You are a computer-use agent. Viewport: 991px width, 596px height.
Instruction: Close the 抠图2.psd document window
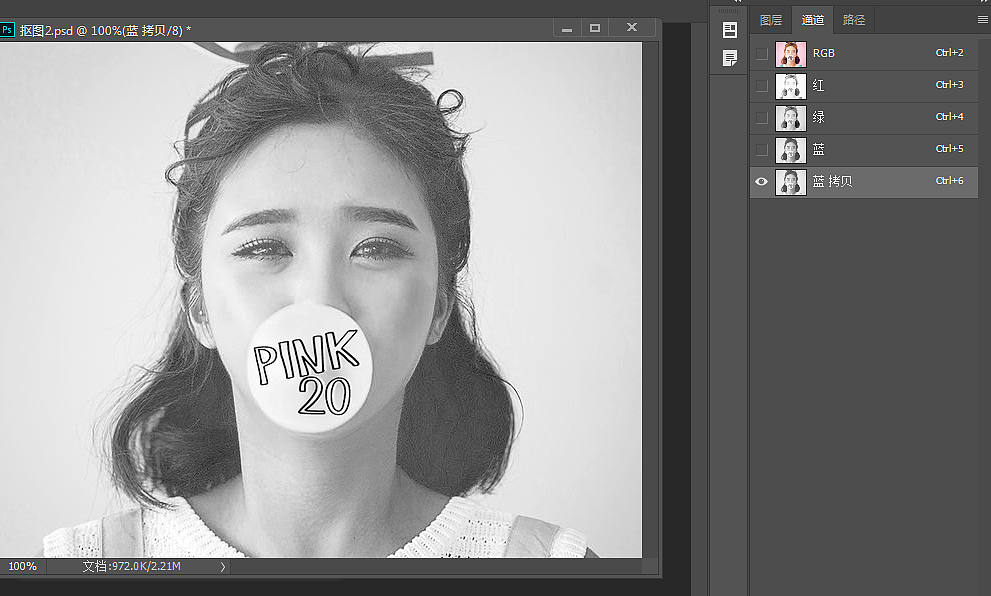[632, 27]
